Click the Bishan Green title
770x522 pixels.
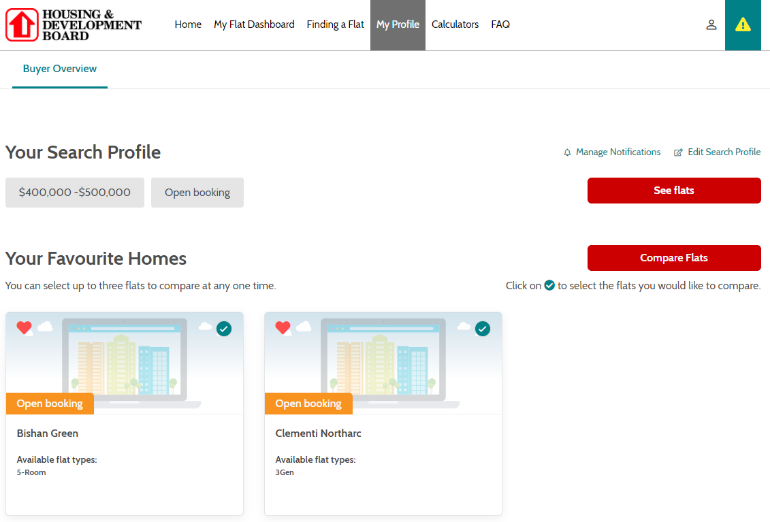[x=48, y=433]
